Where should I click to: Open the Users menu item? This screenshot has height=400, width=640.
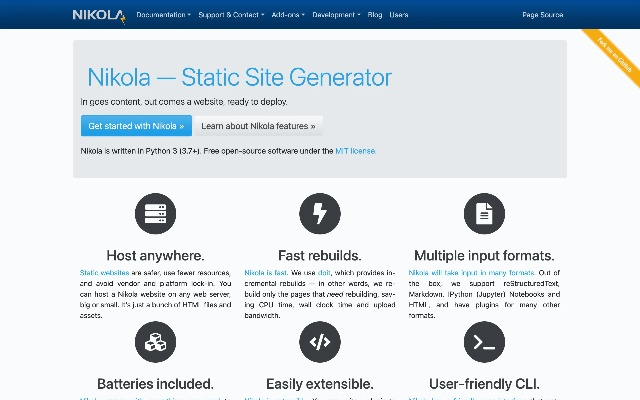398,15
